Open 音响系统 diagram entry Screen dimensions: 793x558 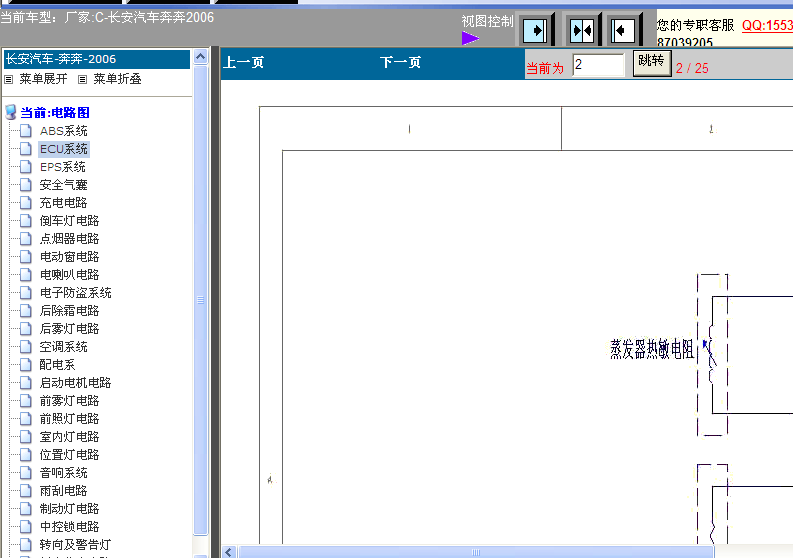(x=63, y=473)
